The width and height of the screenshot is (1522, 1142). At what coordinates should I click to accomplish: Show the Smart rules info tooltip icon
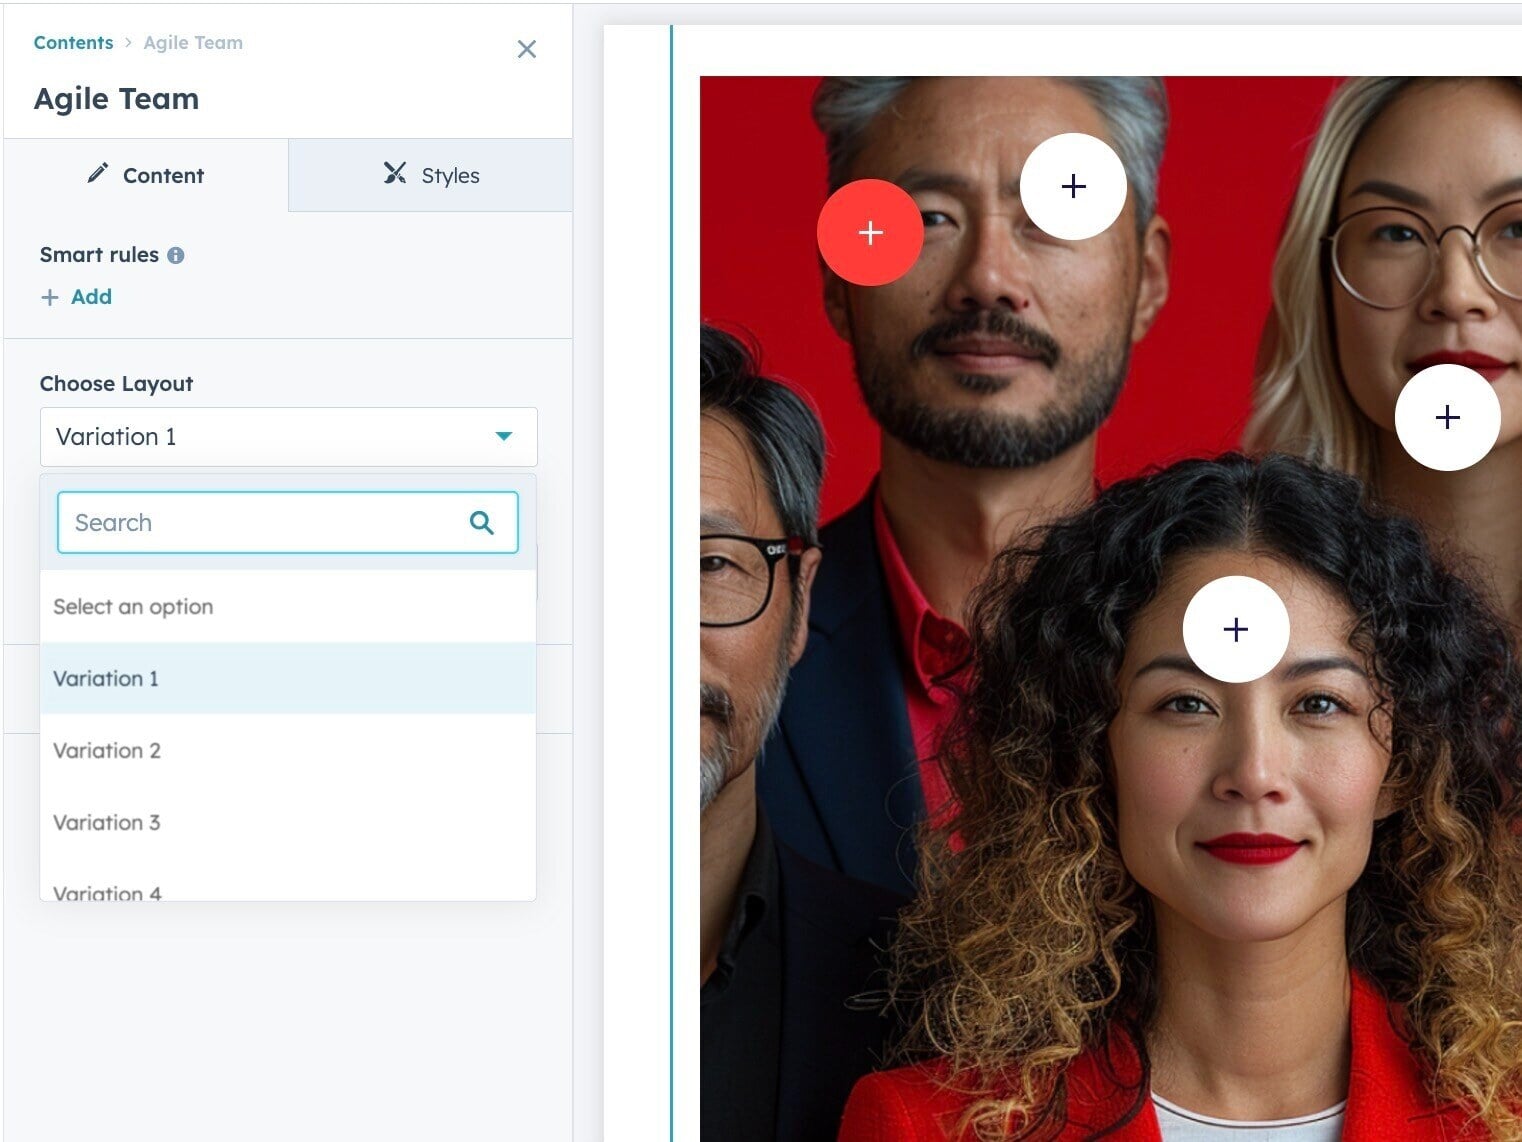pyautogui.click(x=176, y=255)
